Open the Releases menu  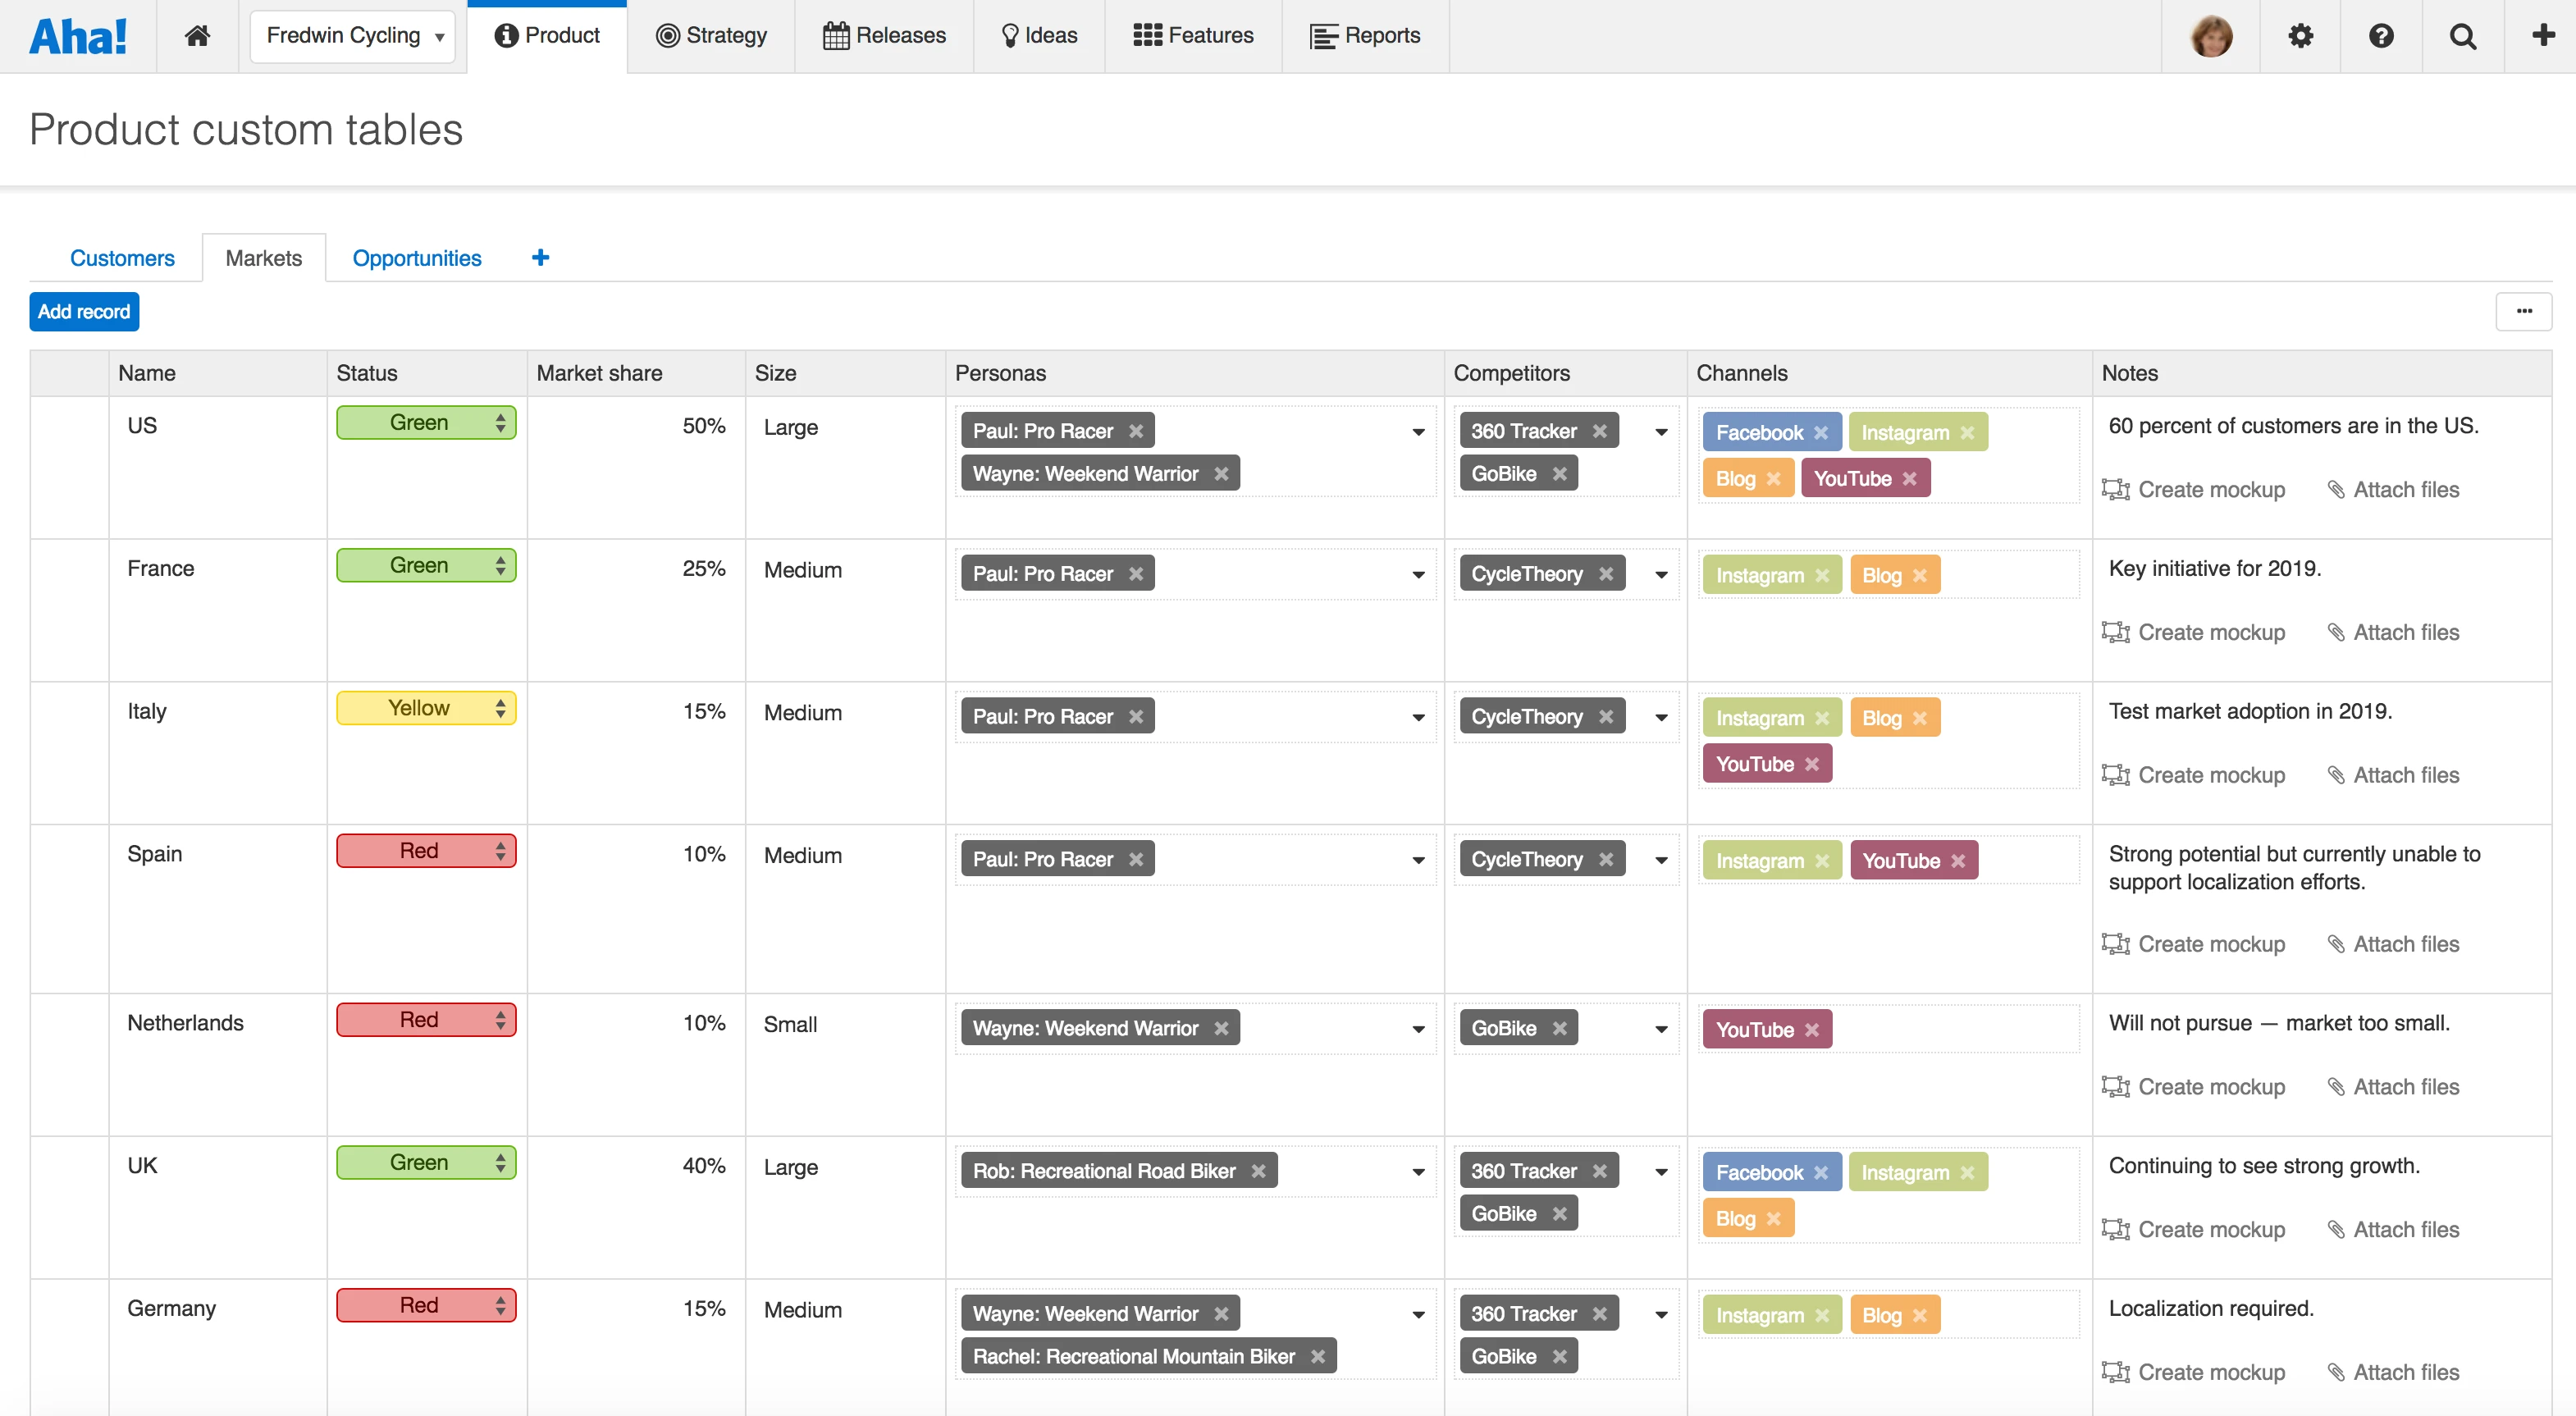[884, 36]
